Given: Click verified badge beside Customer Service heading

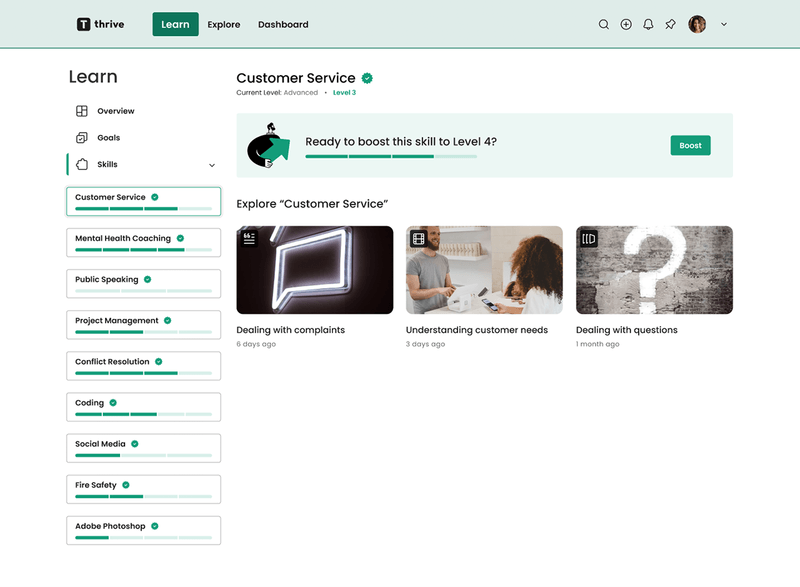Looking at the screenshot, I should coord(368,78).
